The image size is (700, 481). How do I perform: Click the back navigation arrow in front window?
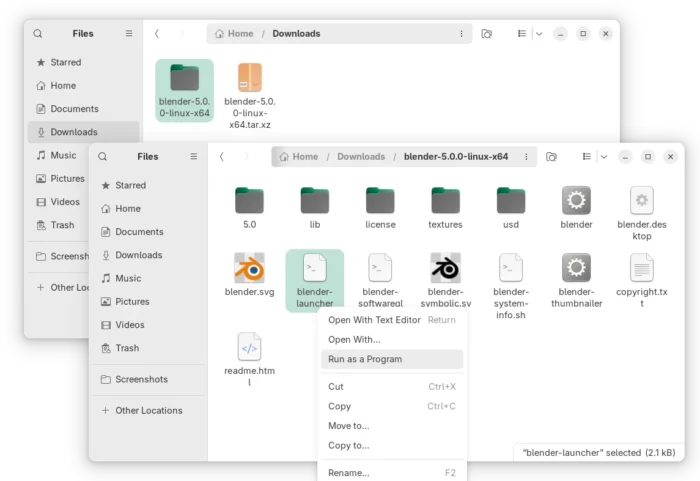pos(221,156)
